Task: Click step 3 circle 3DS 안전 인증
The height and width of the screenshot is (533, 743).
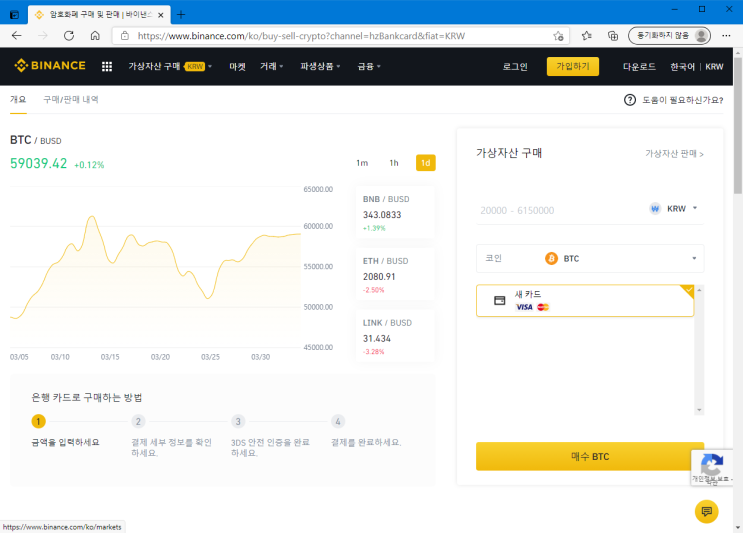Action: coord(238,421)
